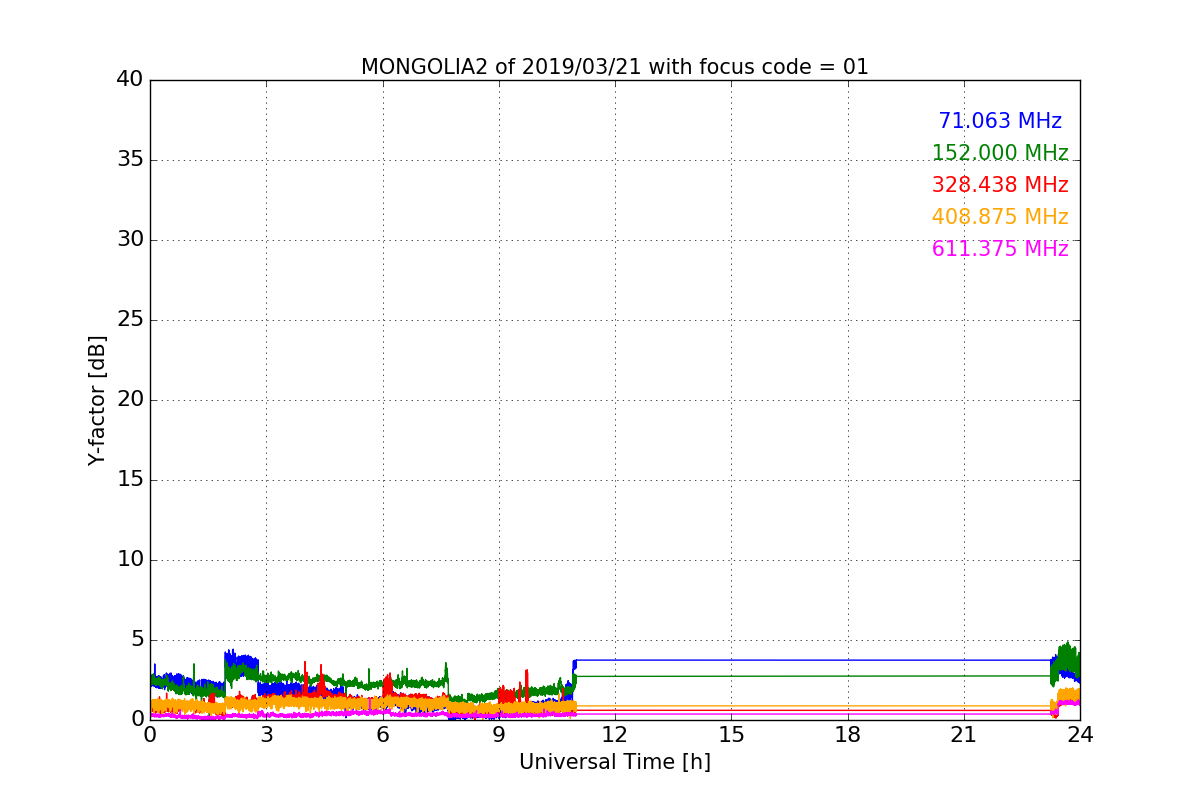The image size is (1200, 800).
Task: Click y-axis tick label 35
Action: pos(130,160)
